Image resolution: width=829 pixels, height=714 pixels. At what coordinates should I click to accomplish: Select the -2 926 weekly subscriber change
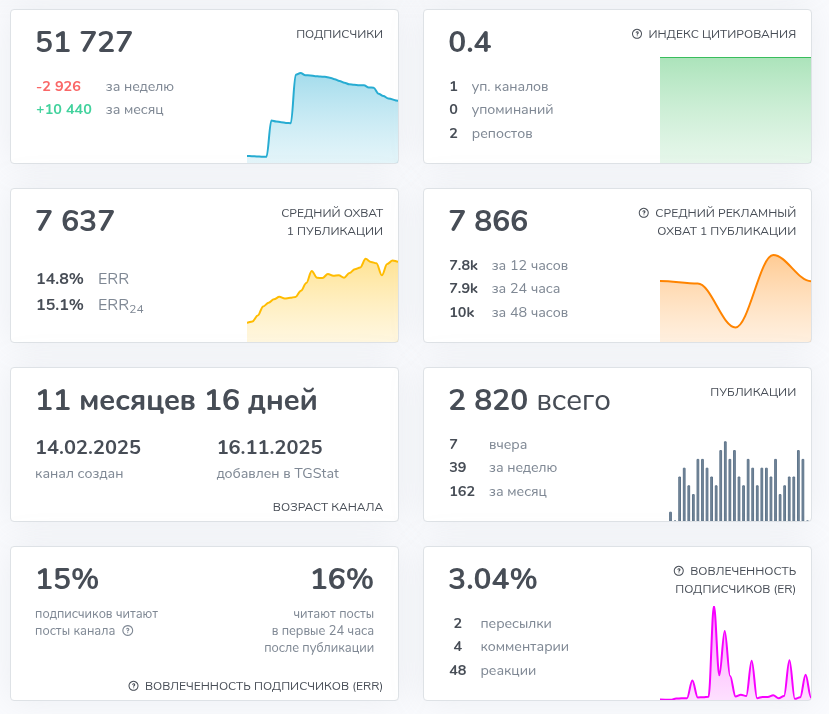[x=58, y=87]
